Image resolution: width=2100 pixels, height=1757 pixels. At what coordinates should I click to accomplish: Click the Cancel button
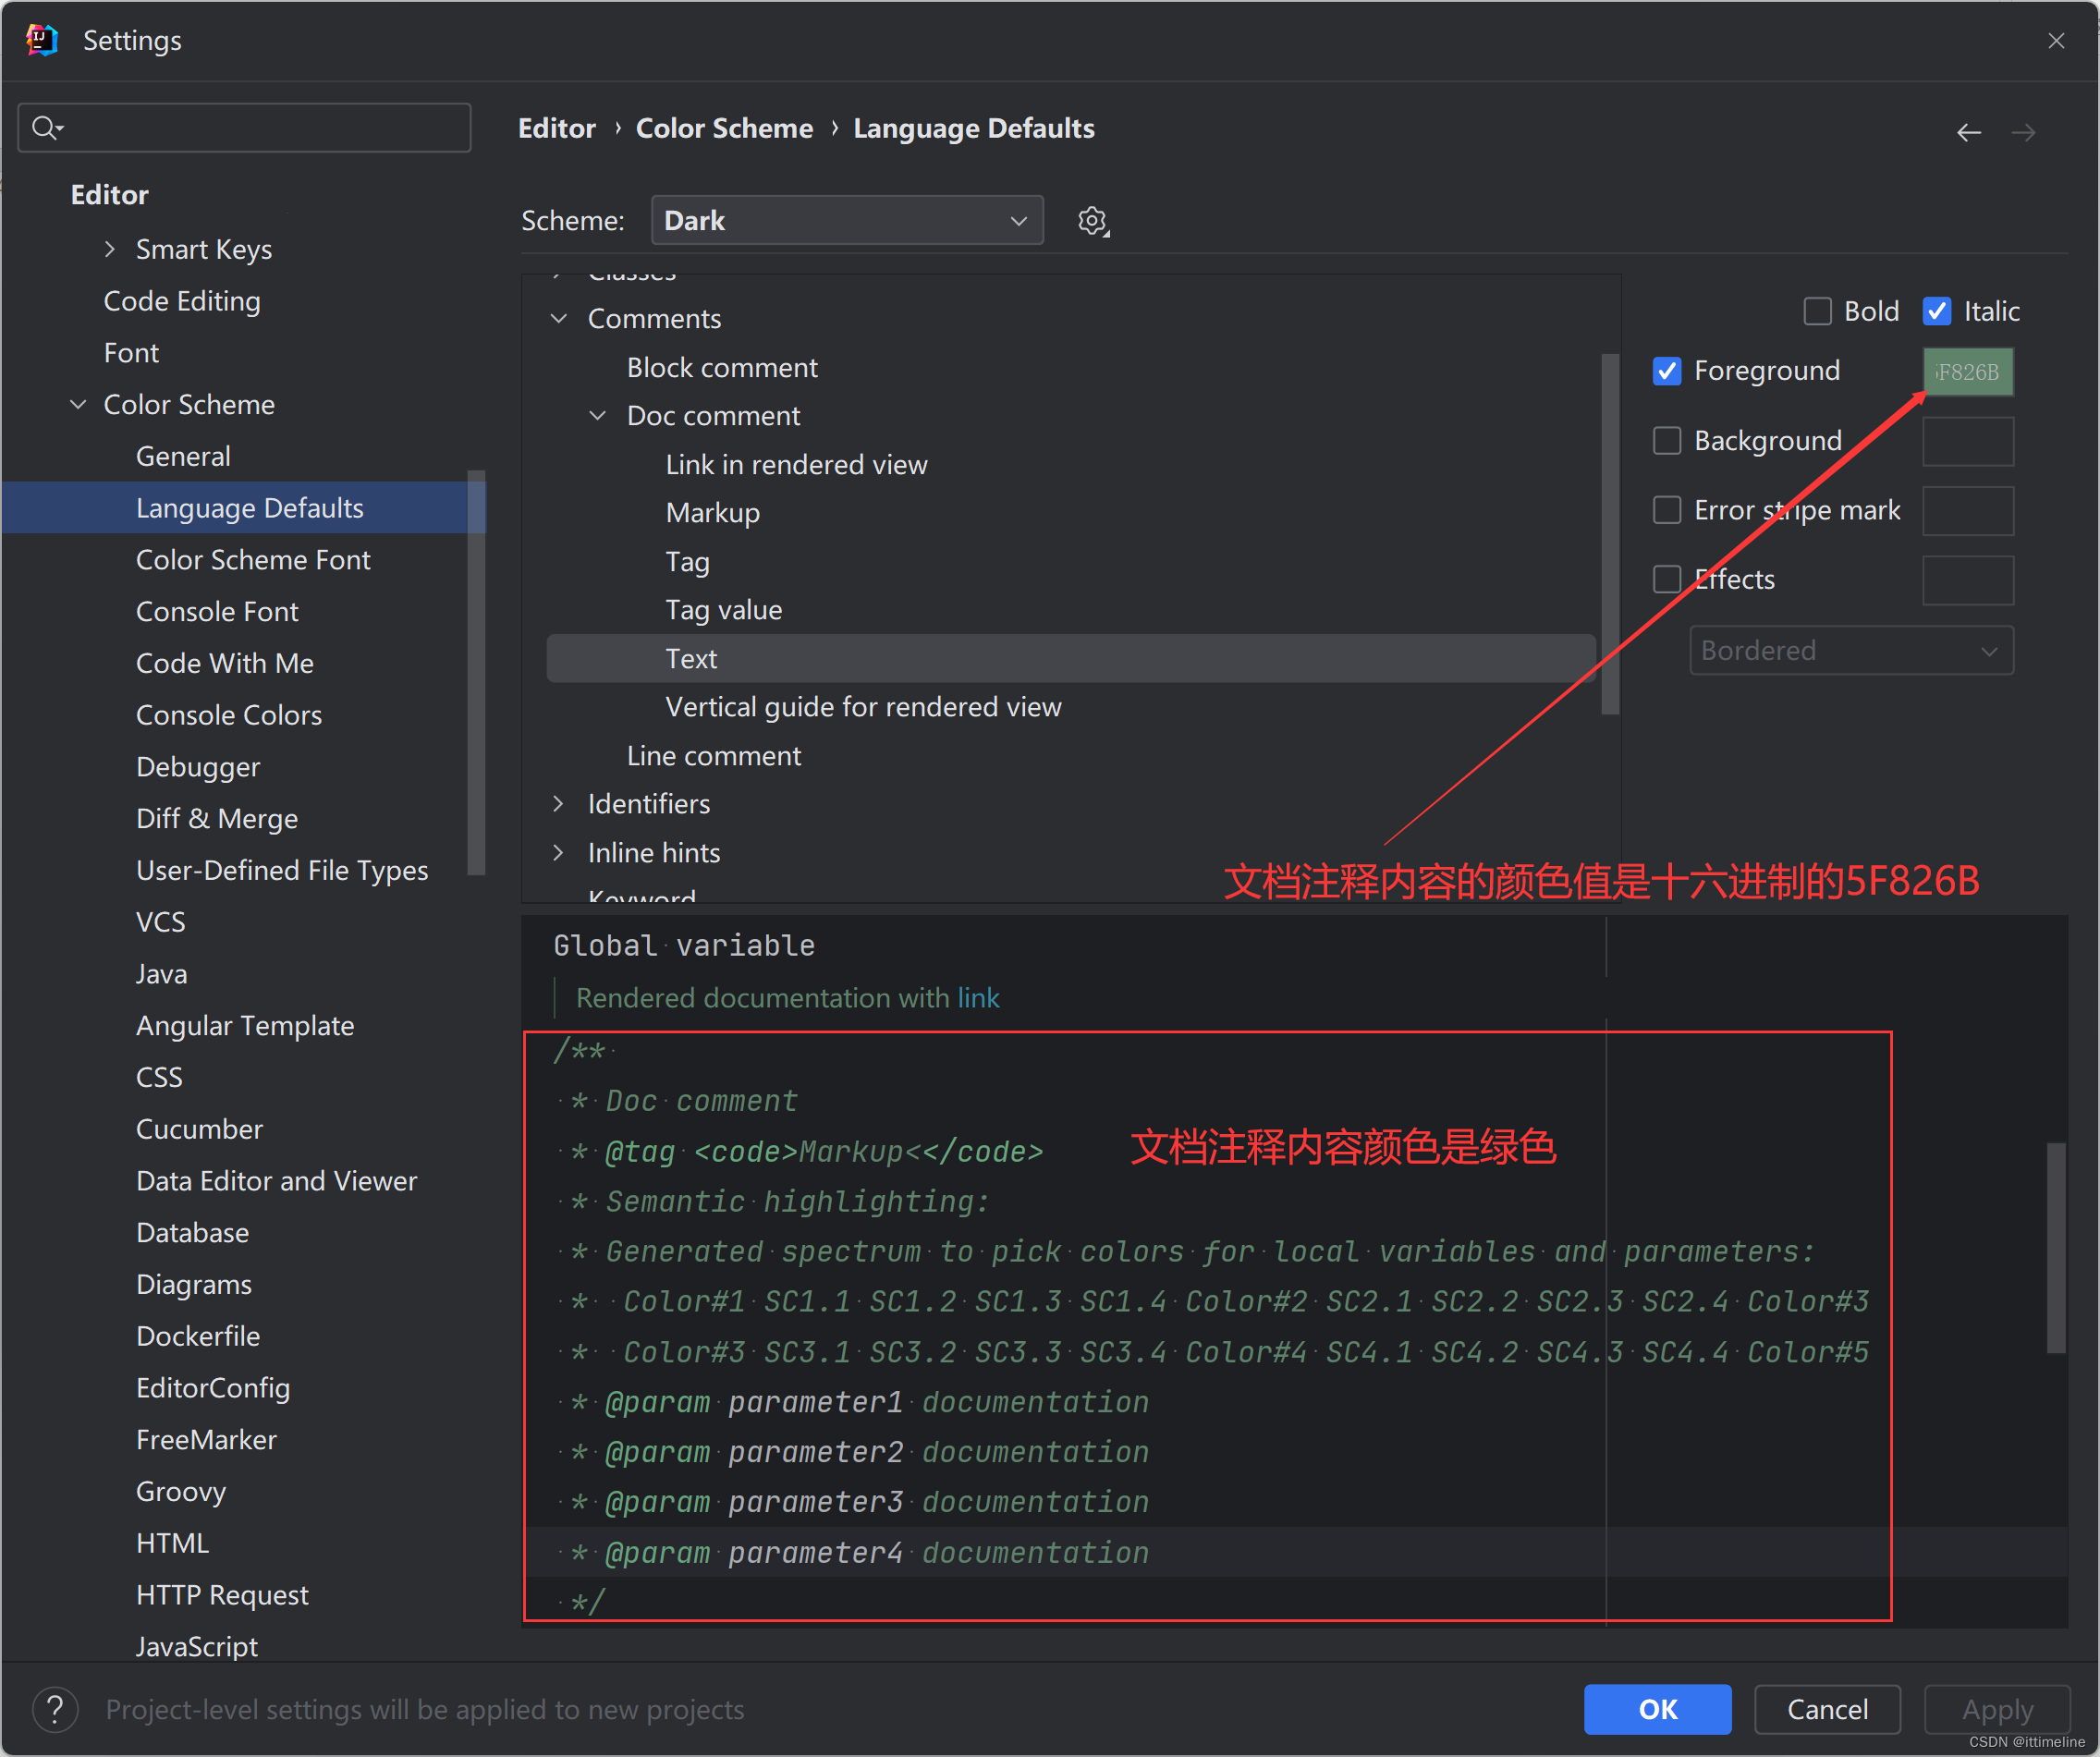[1827, 1709]
